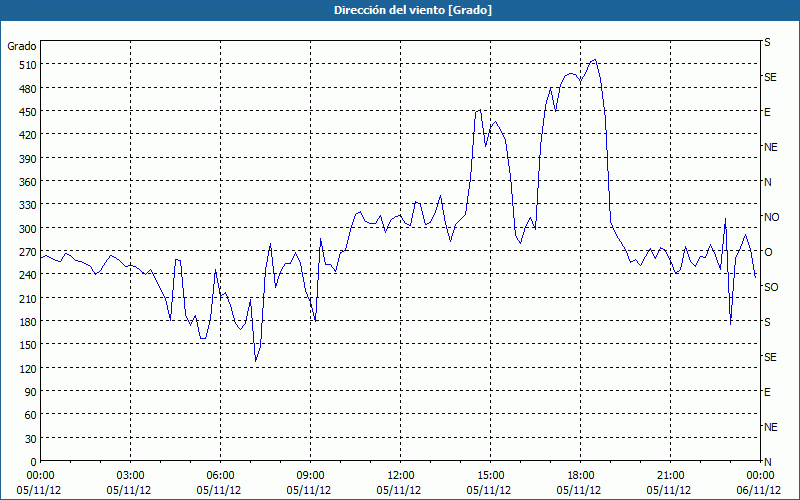Select the 330 value on the left axis
This screenshot has width=800, height=500.
click(x=28, y=205)
